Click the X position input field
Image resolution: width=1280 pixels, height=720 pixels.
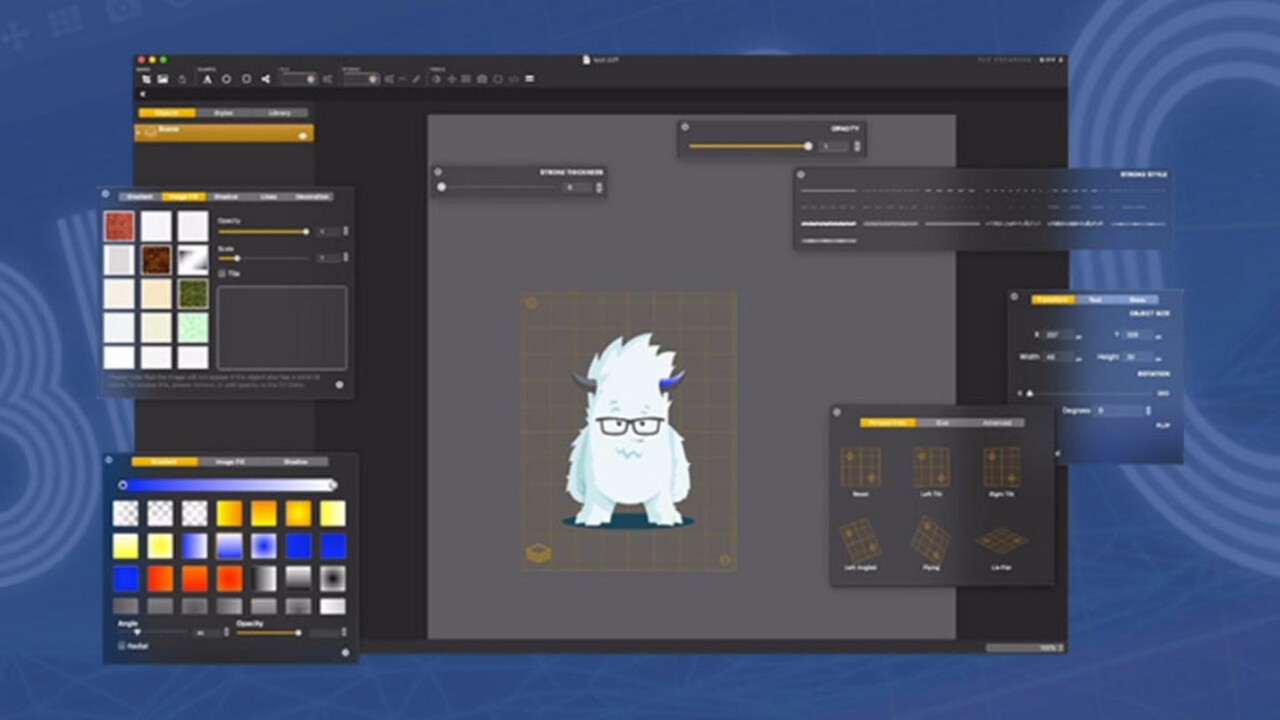pos(1059,334)
